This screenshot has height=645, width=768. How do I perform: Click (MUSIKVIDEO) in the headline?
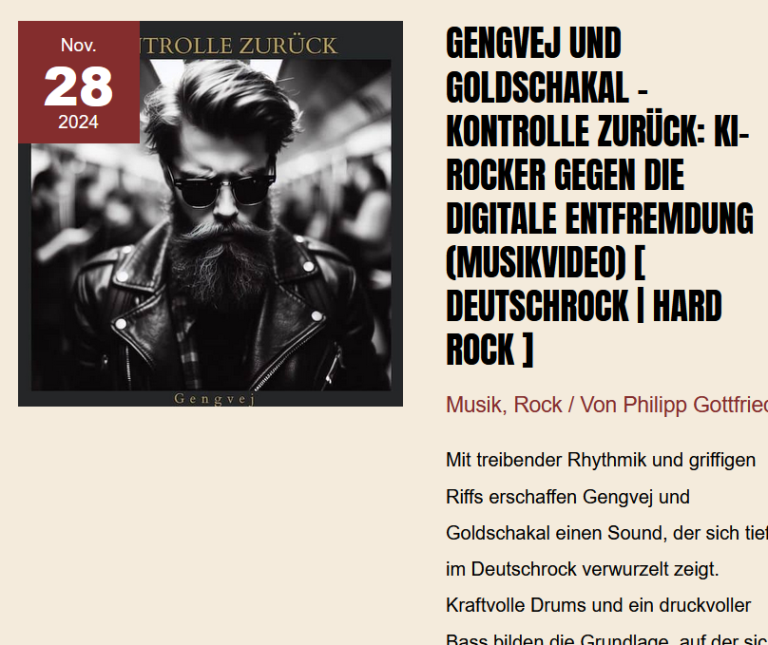point(536,263)
